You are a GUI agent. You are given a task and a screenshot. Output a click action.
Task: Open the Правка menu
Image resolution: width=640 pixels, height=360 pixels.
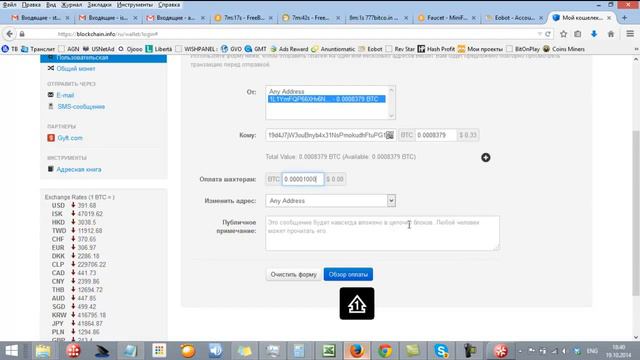[31, 5]
